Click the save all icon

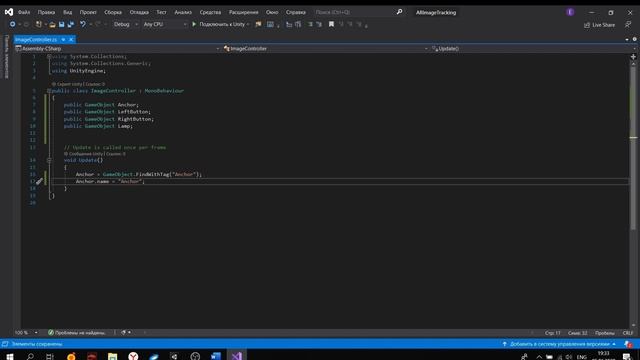[x=71, y=24]
